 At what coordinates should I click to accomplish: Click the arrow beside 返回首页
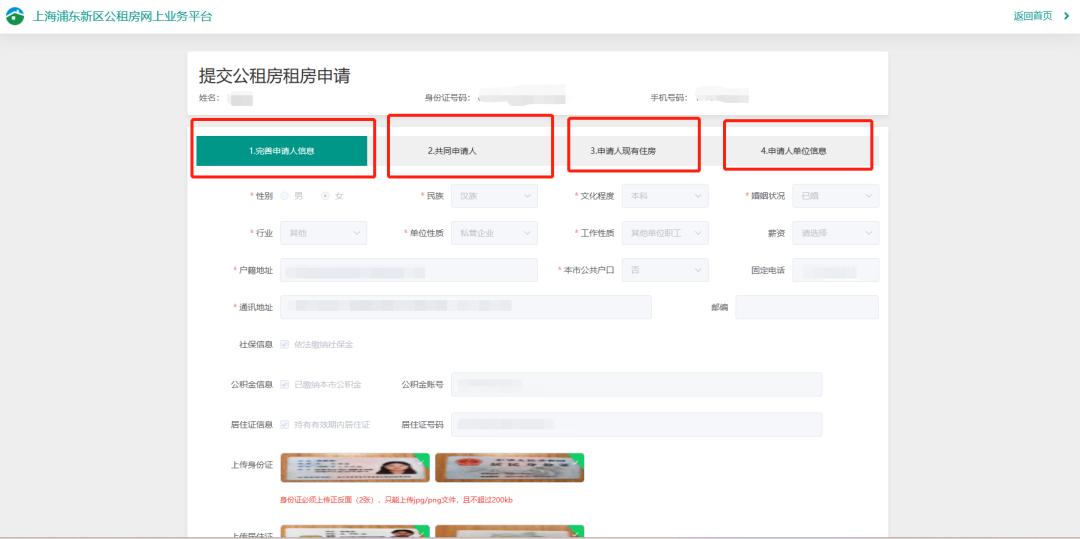(x=1067, y=16)
